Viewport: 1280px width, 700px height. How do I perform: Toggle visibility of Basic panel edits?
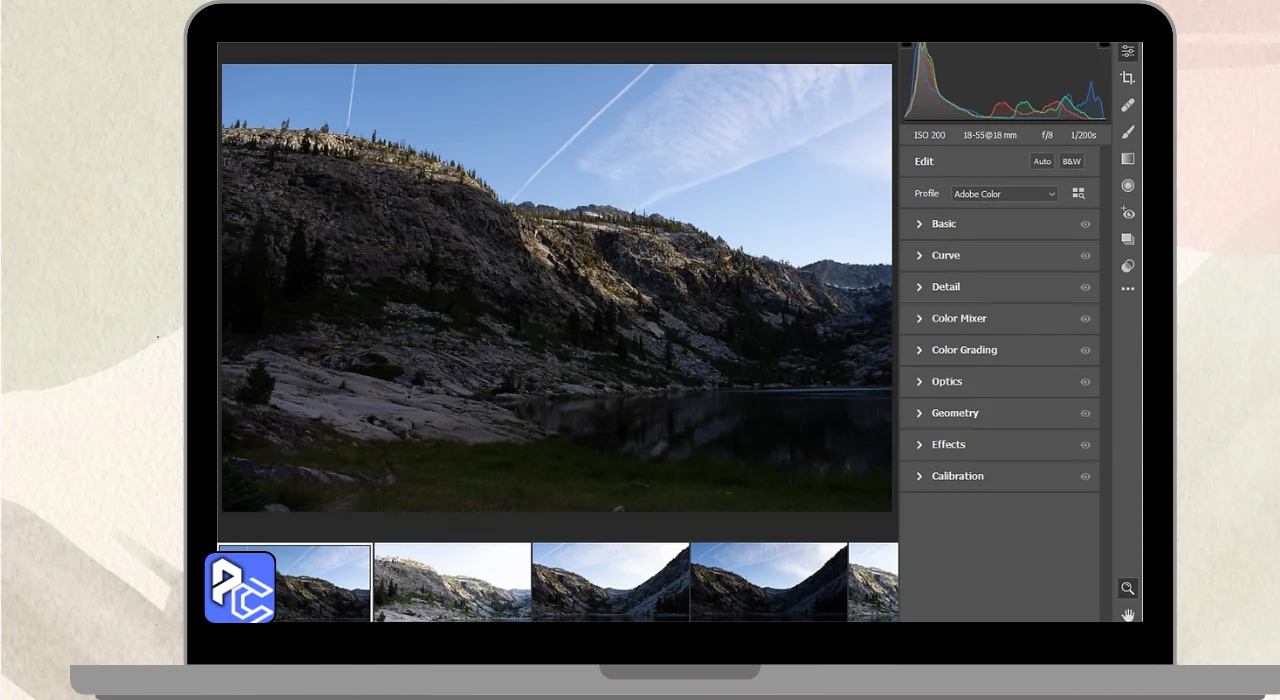coord(1085,225)
